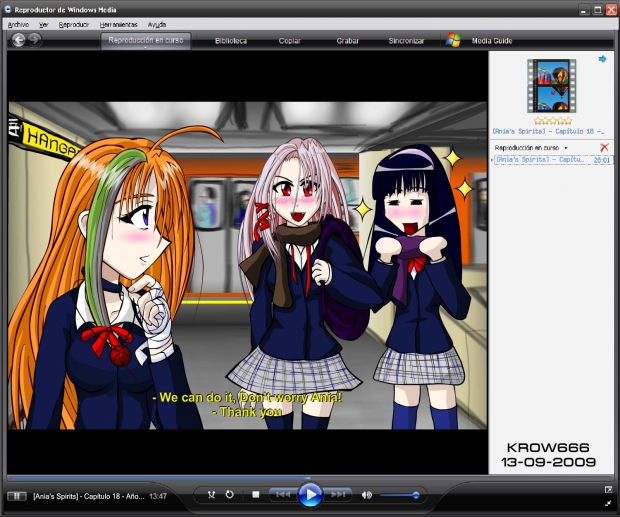Open the Ayuda menu
The width and height of the screenshot is (620, 517).
[157, 25]
